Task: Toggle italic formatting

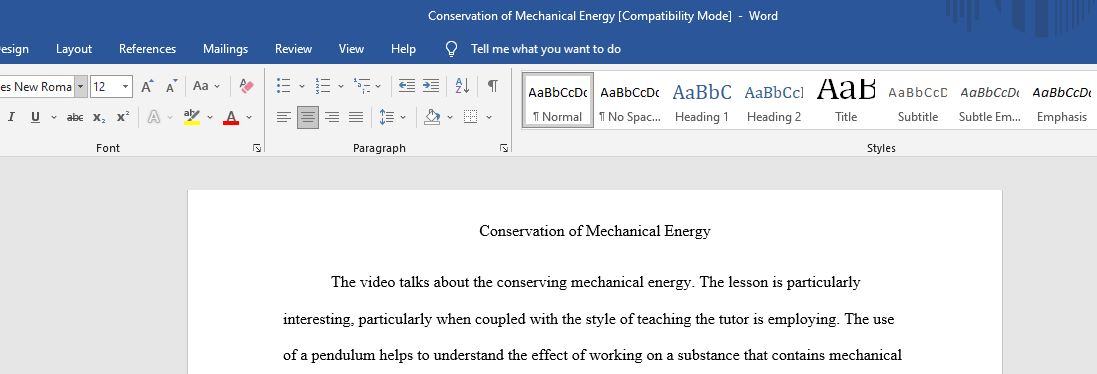Action: [11, 117]
